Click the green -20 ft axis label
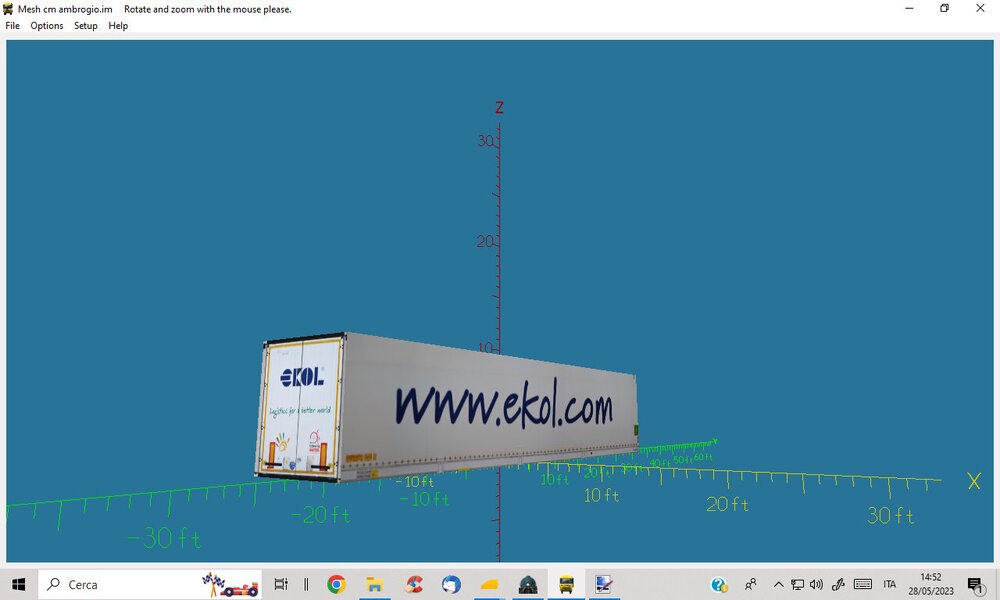The image size is (1000, 600). (321, 515)
